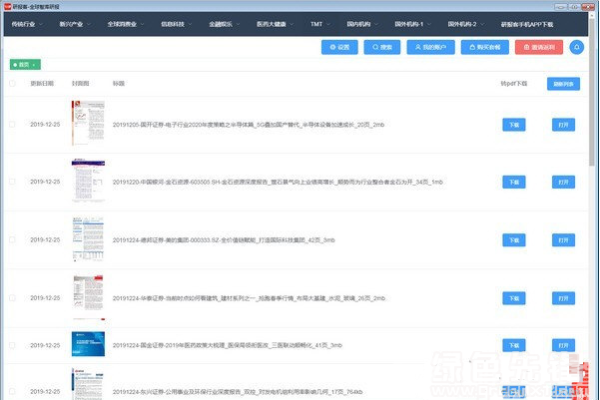The image size is (600, 400).
Task: Open the 国开证券 电子行业 report
Action: pyautogui.click(x=563, y=125)
